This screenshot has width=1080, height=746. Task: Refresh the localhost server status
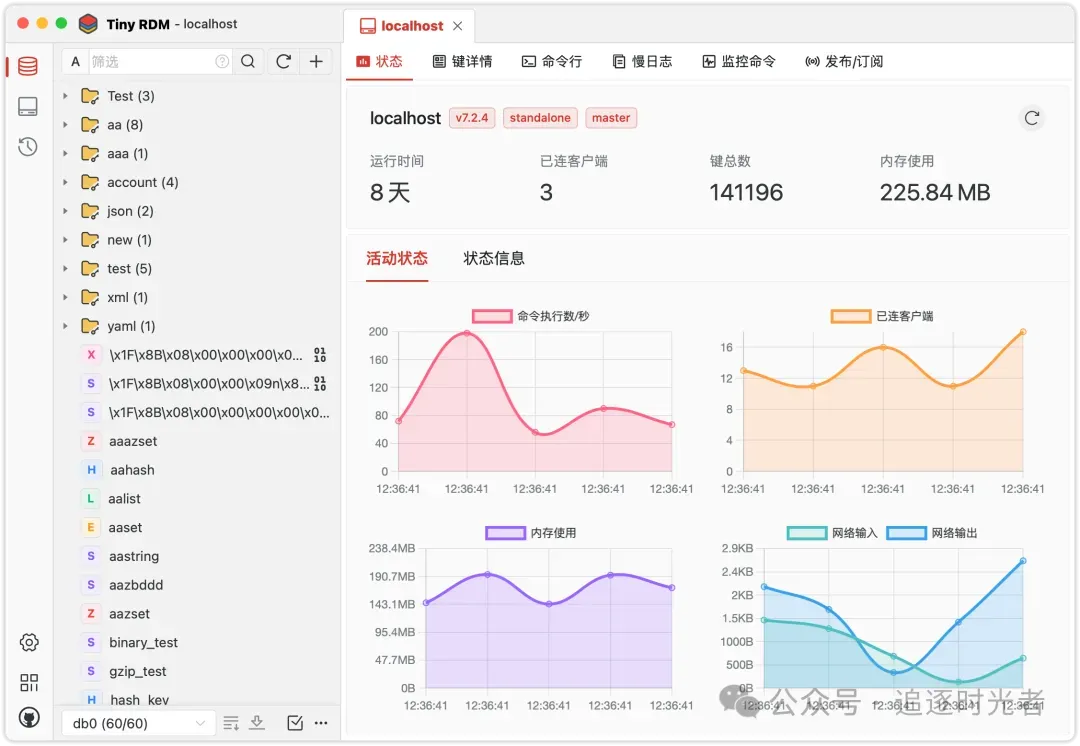(x=1032, y=118)
